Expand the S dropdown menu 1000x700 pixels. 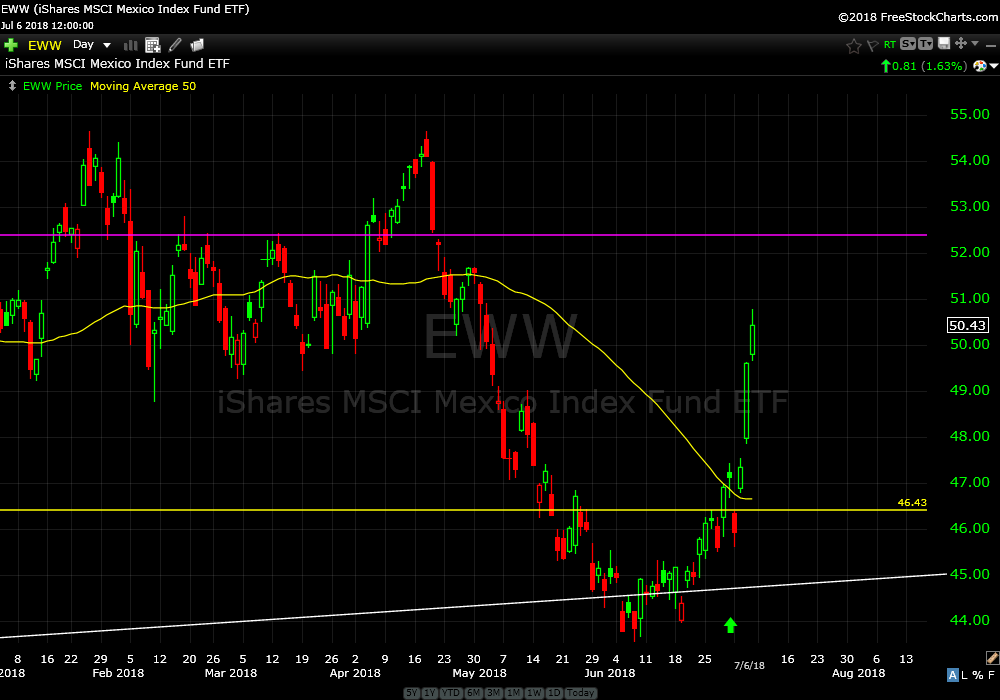click(x=907, y=44)
